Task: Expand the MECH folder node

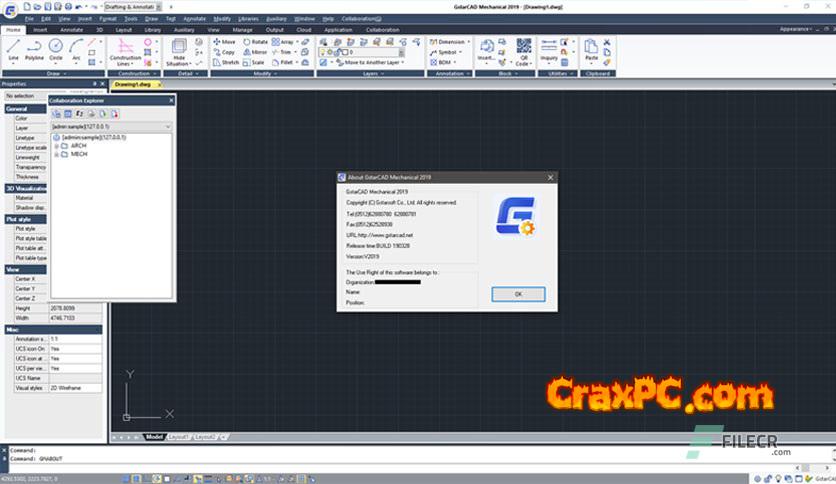Action: coord(57,154)
